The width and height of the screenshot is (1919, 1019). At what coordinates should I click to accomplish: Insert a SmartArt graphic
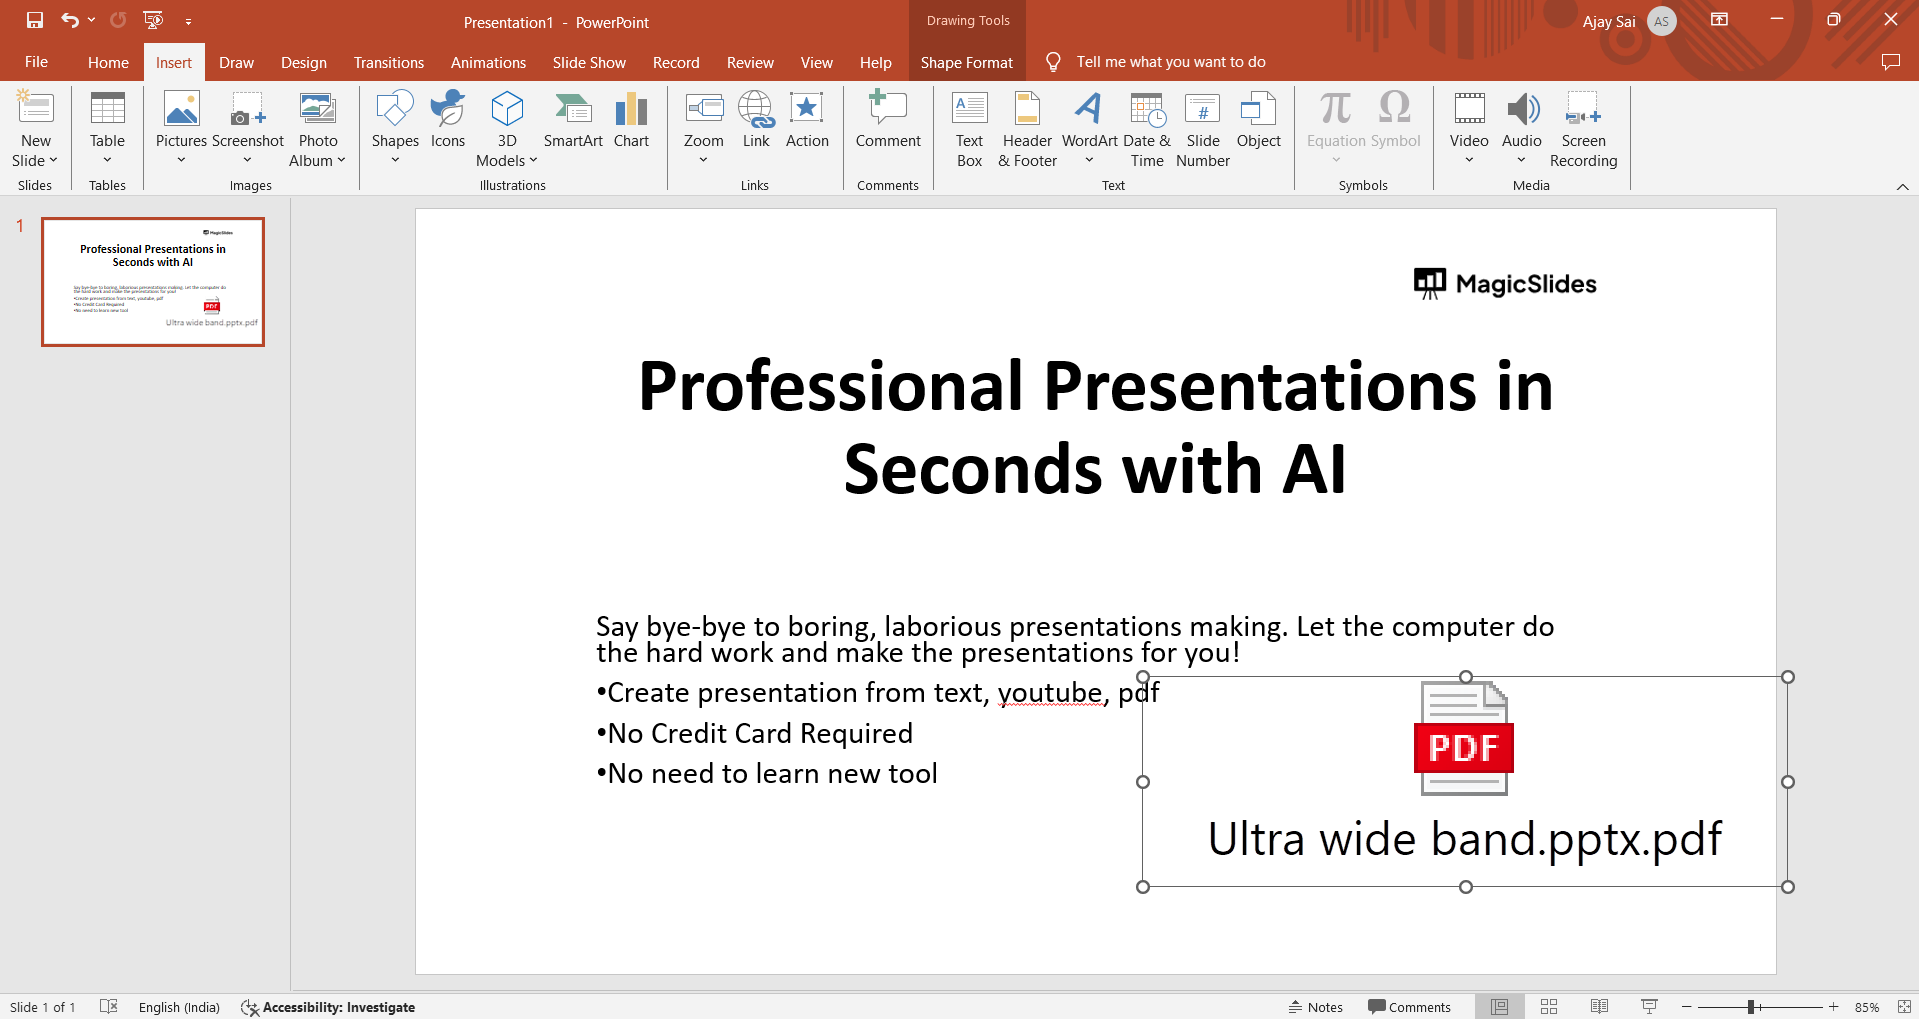pyautogui.click(x=573, y=121)
